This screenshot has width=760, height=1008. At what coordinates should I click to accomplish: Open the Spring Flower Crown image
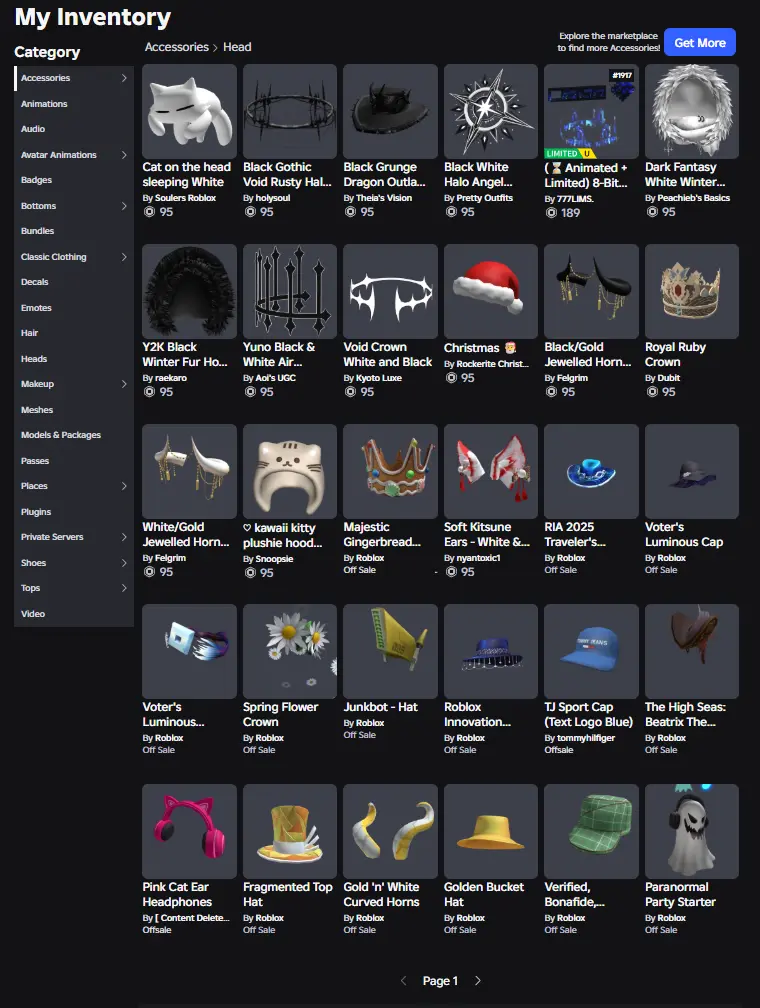click(290, 651)
